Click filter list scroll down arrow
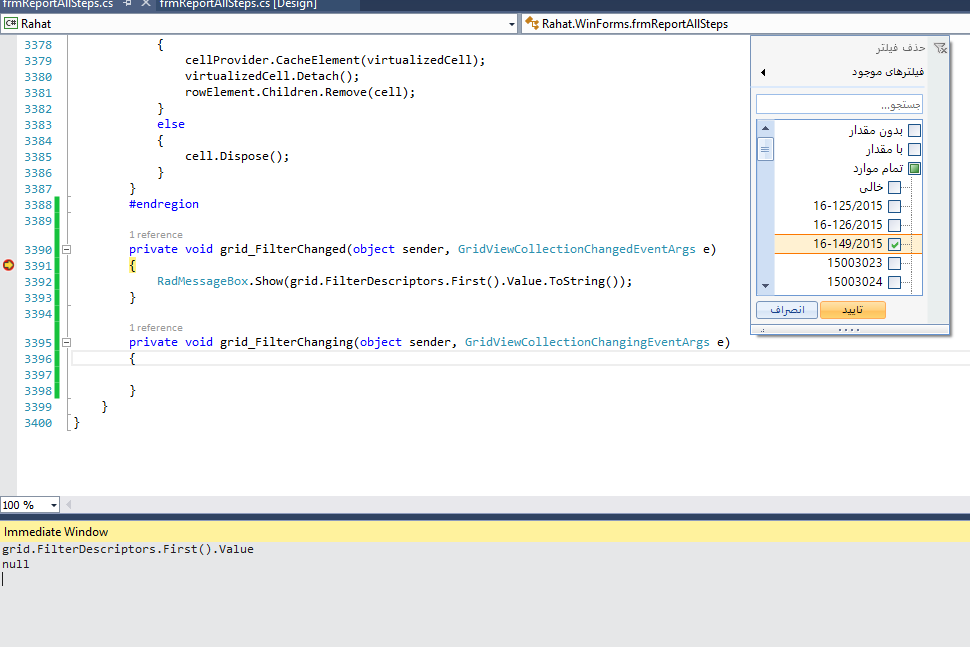The width and height of the screenshot is (970, 647). pos(765,286)
